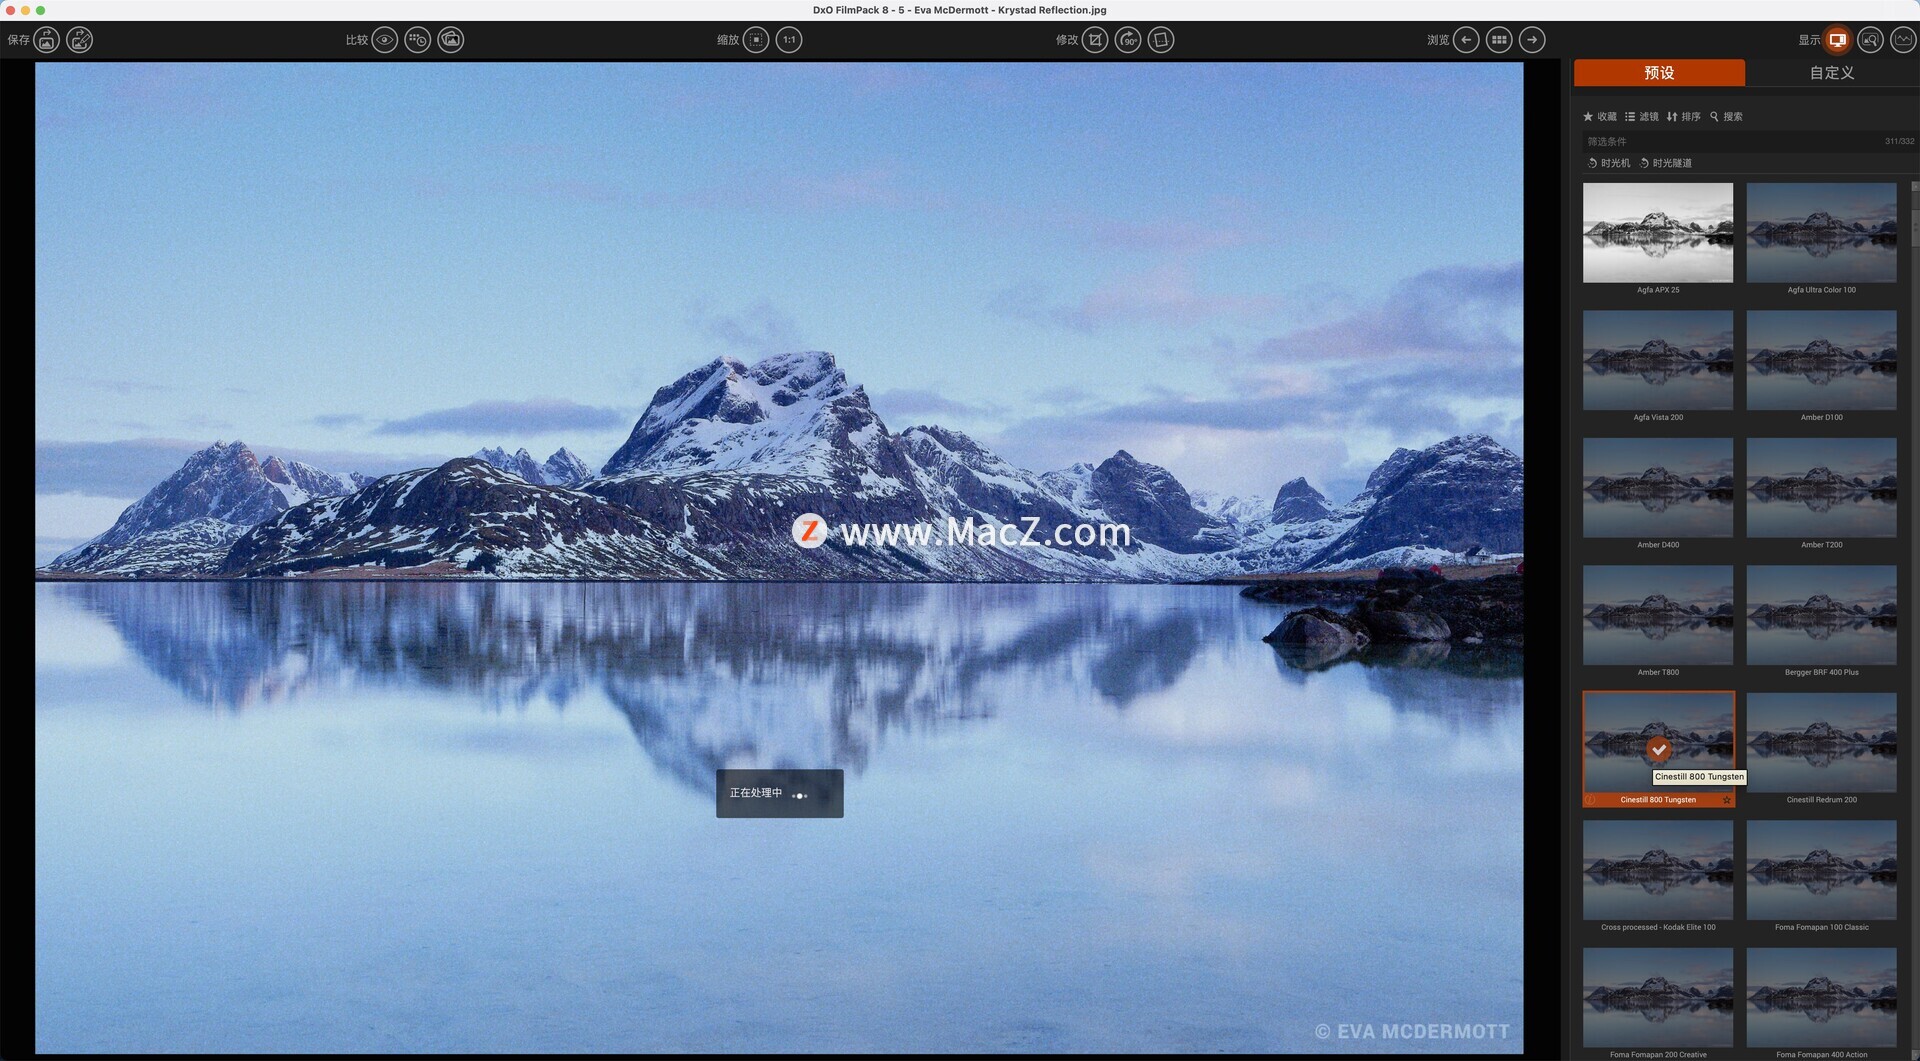The width and height of the screenshot is (1920, 1061).
Task: Apply the Agfa Vista 200 preset
Action: click(x=1658, y=360)
